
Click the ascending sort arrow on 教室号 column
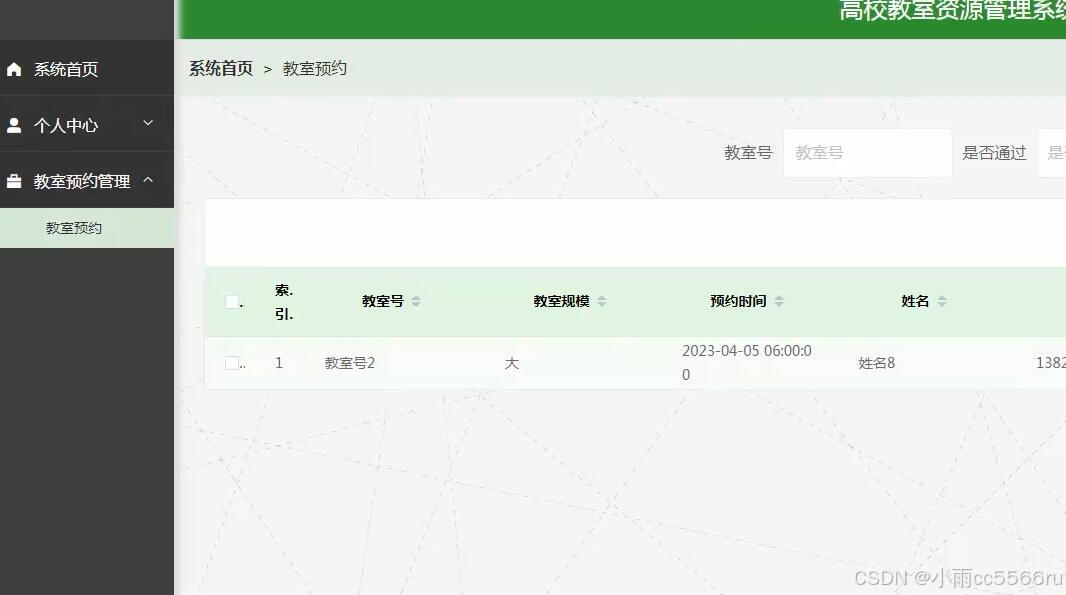pyautogui.click(x=415, y=296)
